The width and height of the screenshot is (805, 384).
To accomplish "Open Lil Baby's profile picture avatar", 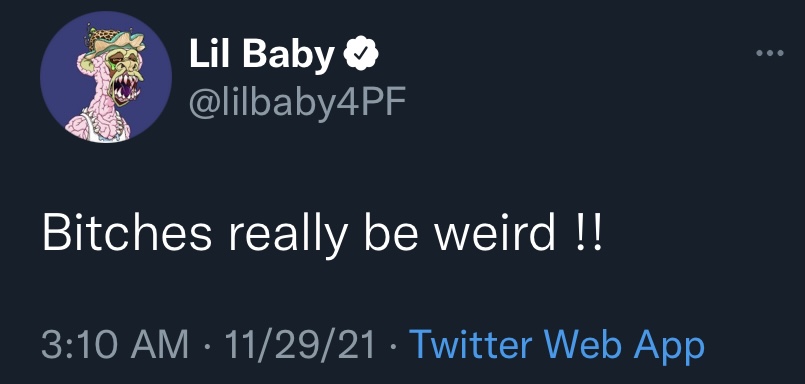I will (x=106, y=77).
